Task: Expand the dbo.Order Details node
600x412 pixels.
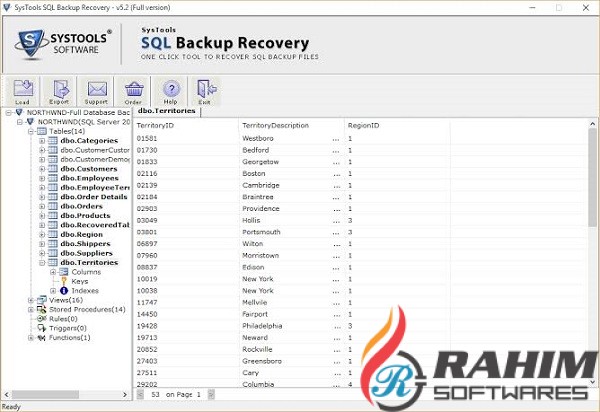Action: point(42,197)
